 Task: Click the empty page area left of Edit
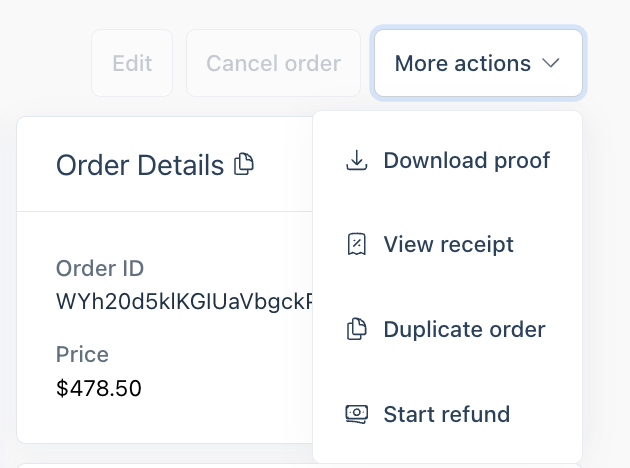(x=45, y=64)
